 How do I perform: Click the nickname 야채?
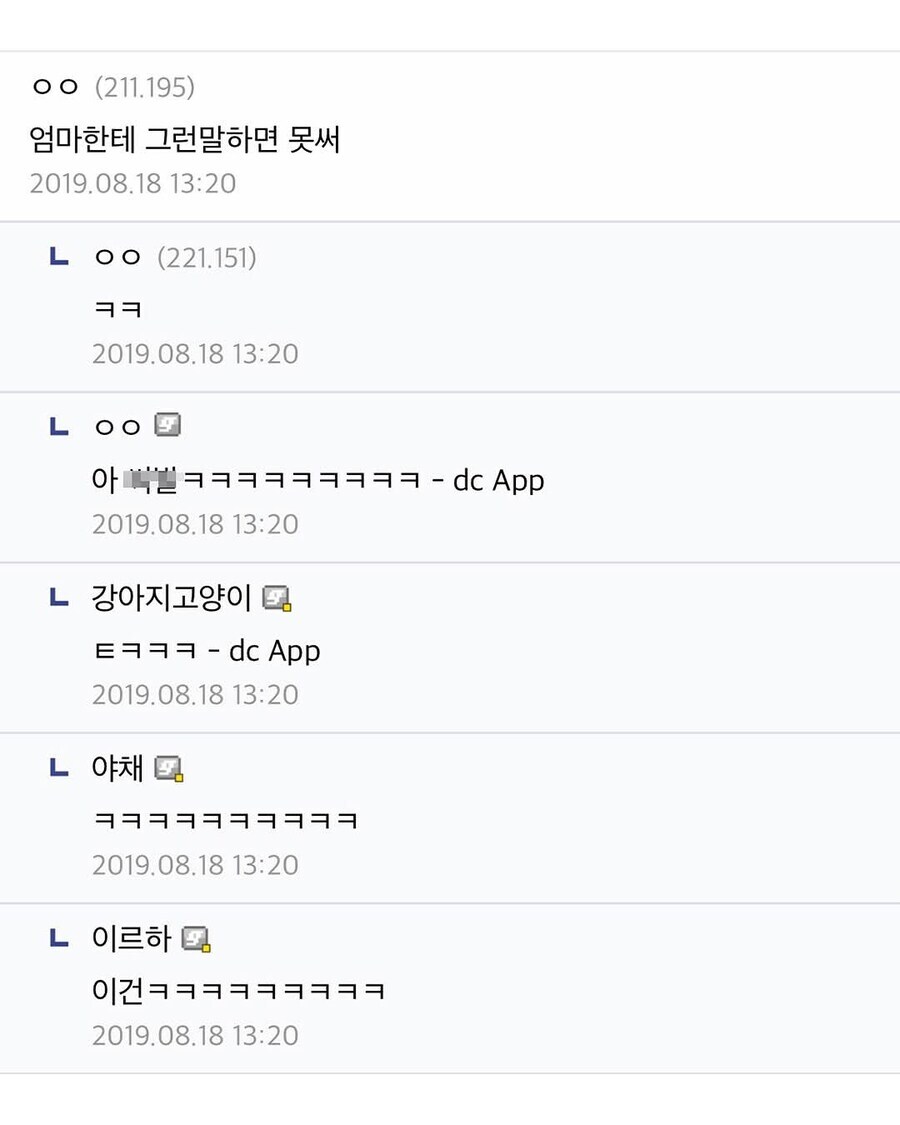[x=118, y=768]
